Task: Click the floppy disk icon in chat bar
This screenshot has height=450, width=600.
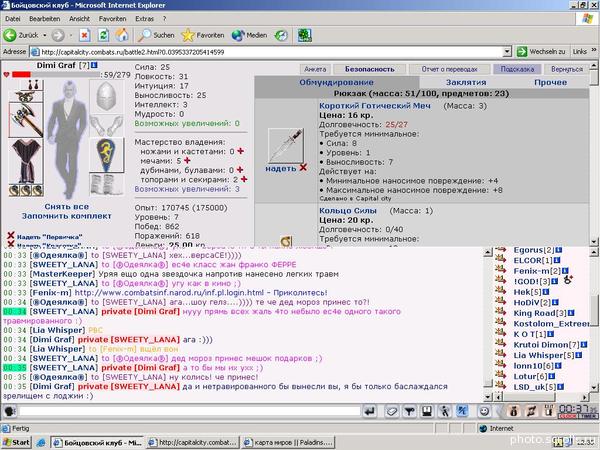Action: coord(427,412)
